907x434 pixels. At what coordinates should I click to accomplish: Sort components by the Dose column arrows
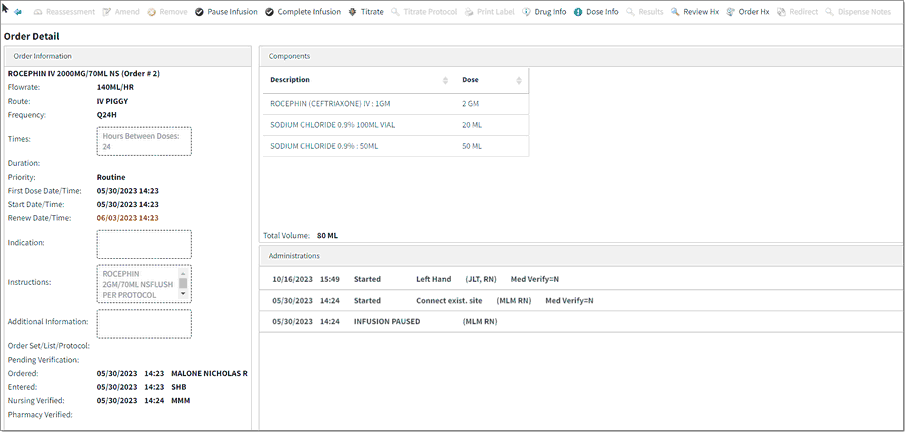tap(519, 80)
